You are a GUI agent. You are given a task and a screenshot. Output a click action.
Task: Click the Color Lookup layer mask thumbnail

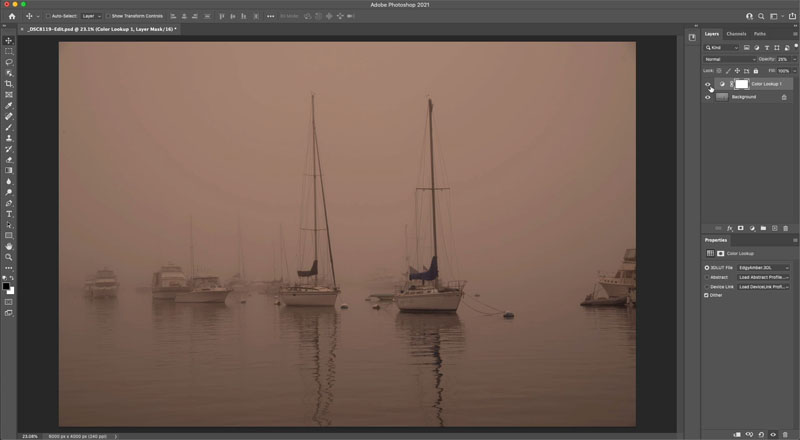741,84
